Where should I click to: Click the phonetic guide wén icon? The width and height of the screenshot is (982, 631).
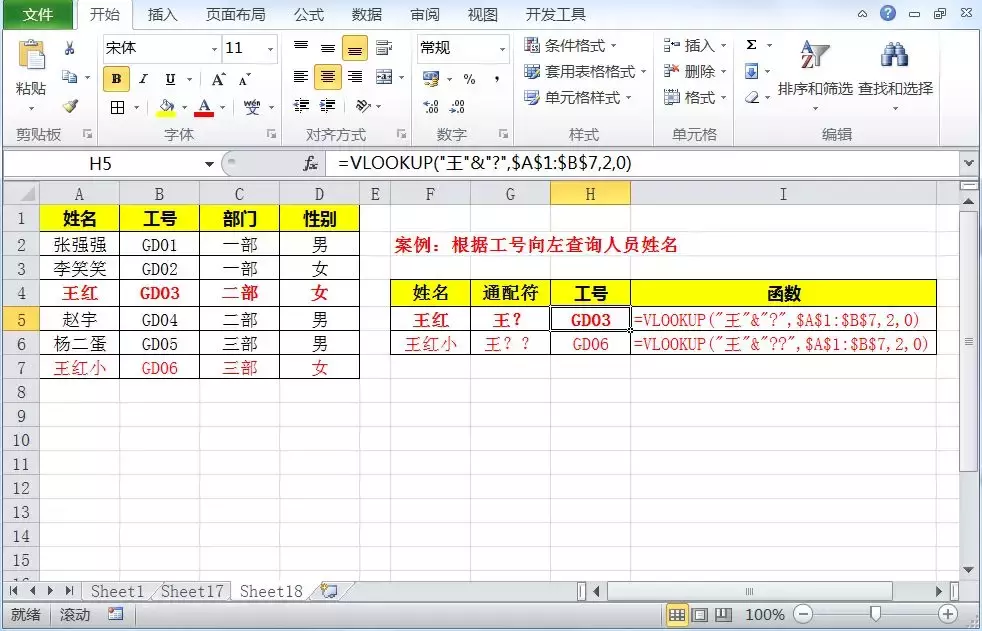(x=252, y=107)
